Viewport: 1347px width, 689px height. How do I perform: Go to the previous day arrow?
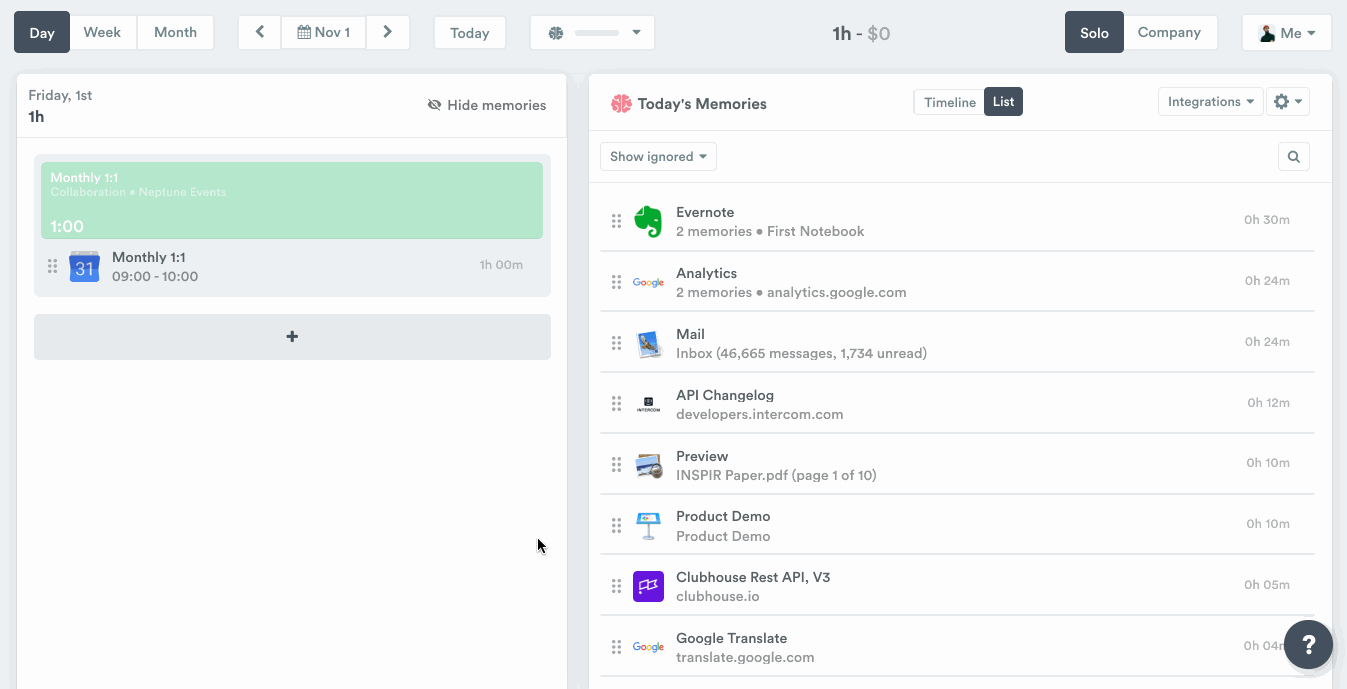point(260,32)
